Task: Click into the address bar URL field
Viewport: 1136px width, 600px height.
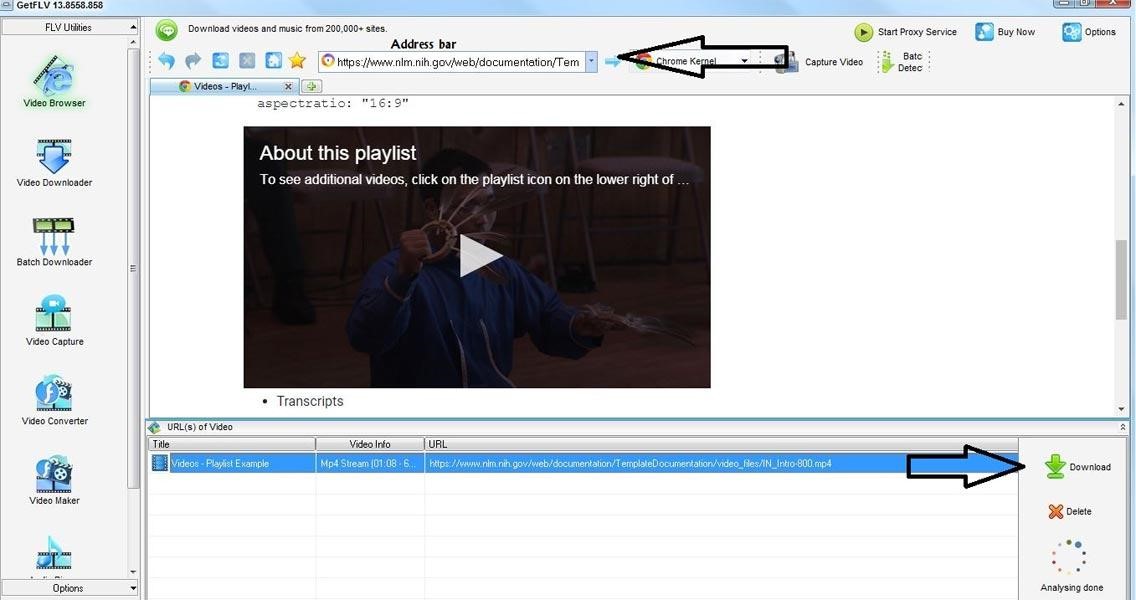Action: tap(458, 62)
